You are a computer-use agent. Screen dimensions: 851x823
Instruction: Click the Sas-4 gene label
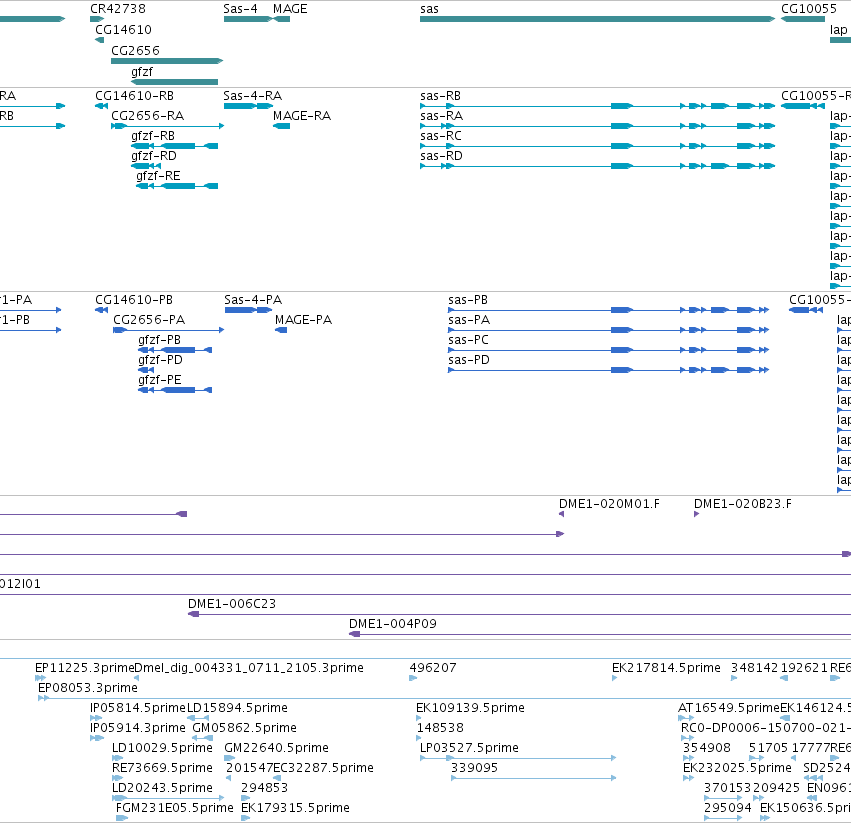pyautogui.click(x=240, y=9)
